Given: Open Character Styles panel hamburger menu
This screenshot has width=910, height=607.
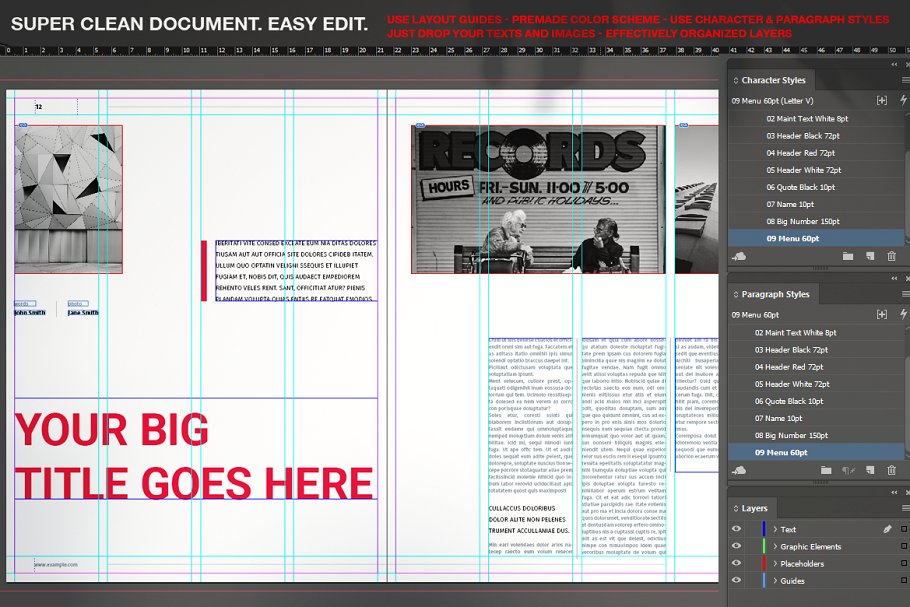Looking at the screenshot, I should tap(904, 80).
